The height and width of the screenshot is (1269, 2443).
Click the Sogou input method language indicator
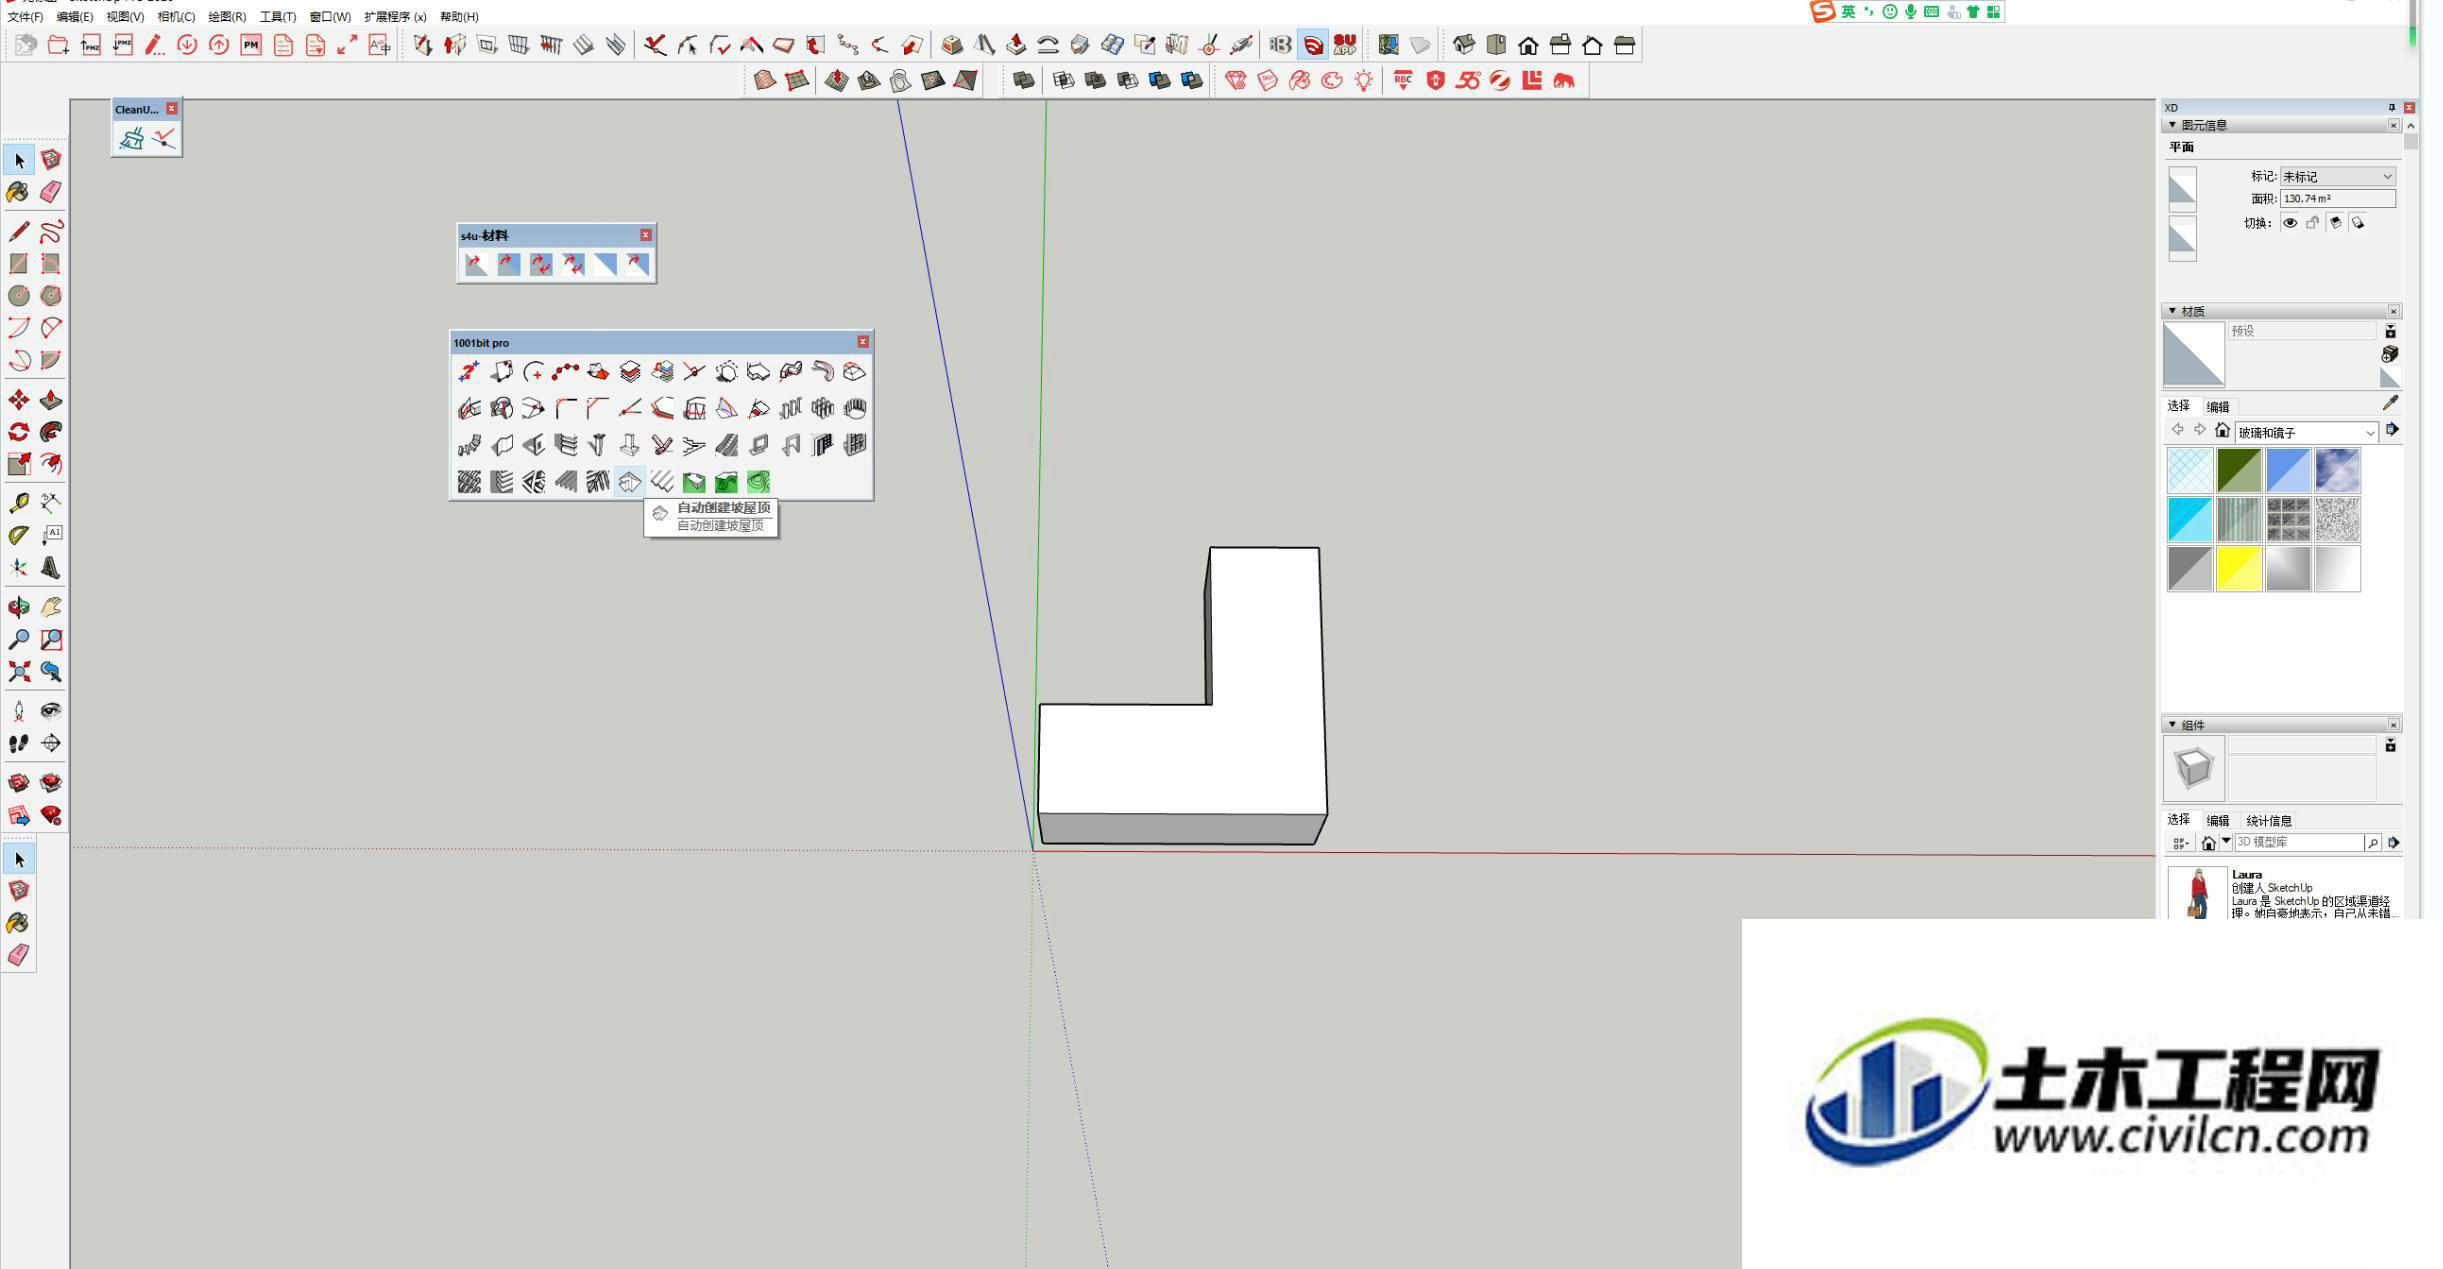[x=1847, y=12]
